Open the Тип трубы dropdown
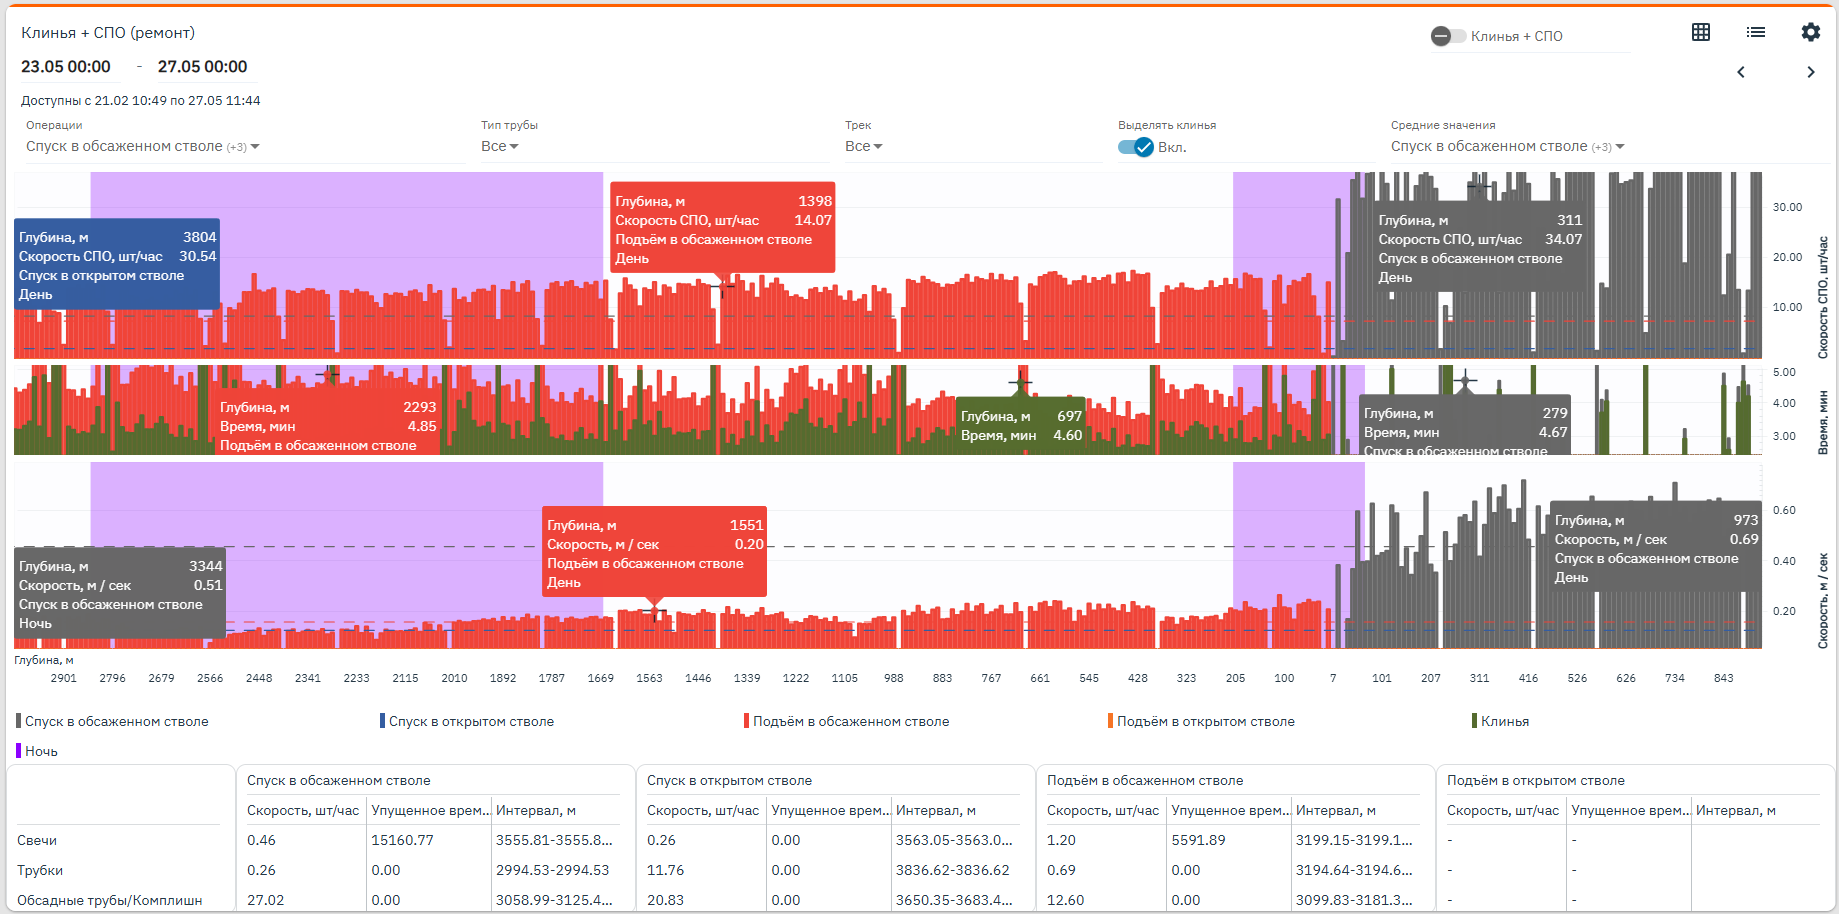Viewport: 1839px width, 914px height. tap(500, 146)
